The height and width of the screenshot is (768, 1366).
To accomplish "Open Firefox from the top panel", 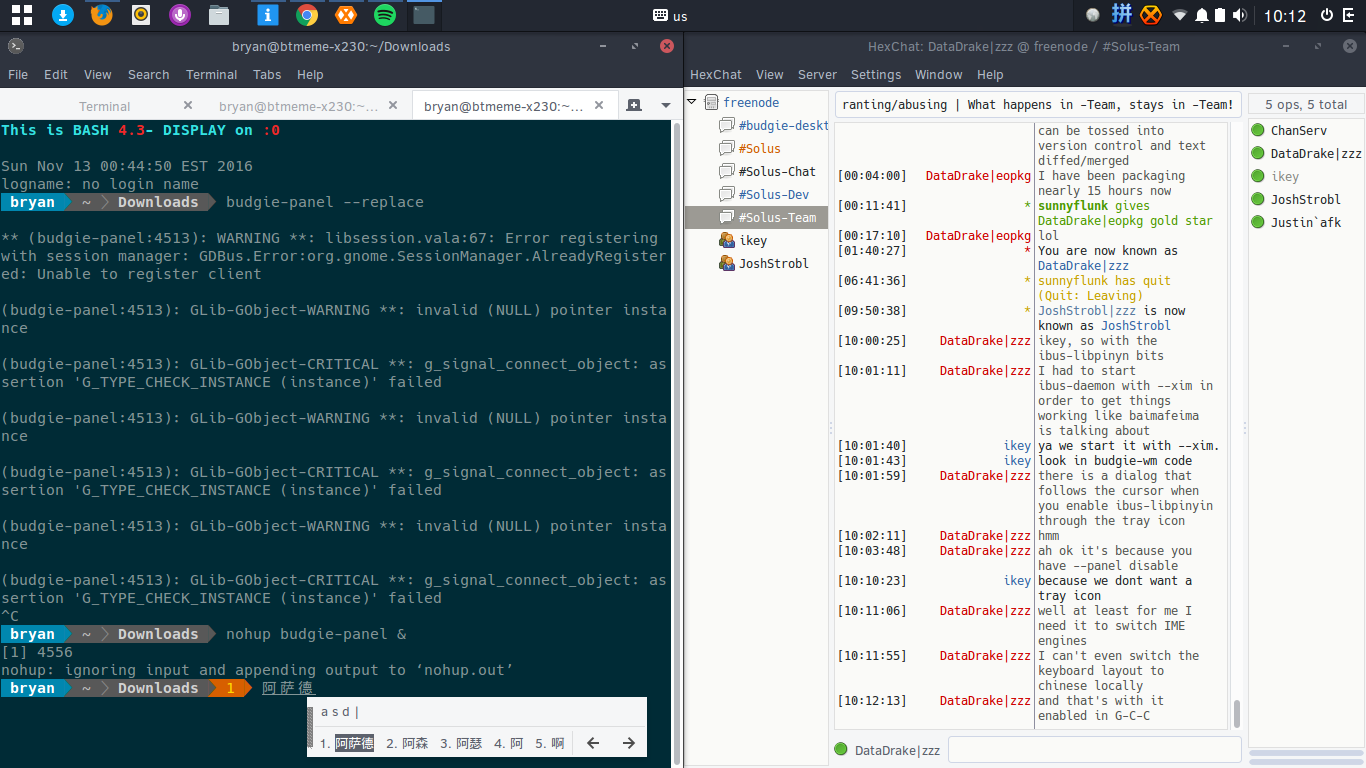I will click(x=101, y=15).
